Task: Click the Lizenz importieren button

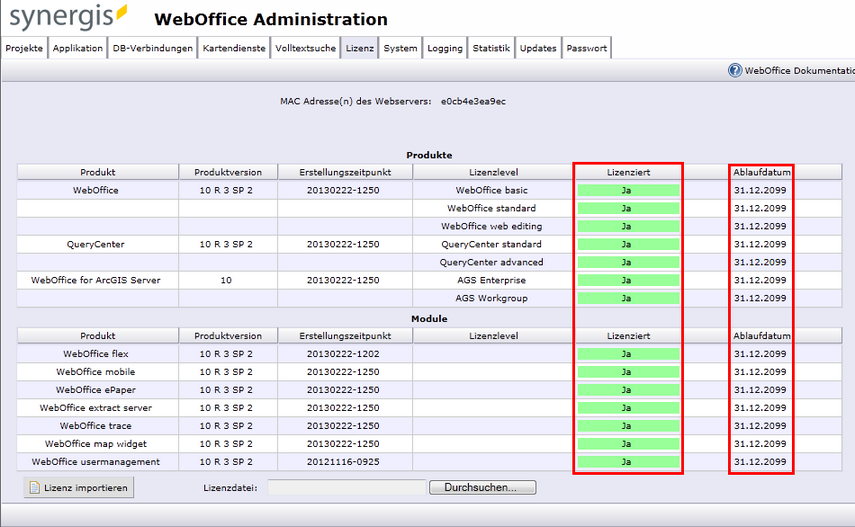Action: click(78, 487)
